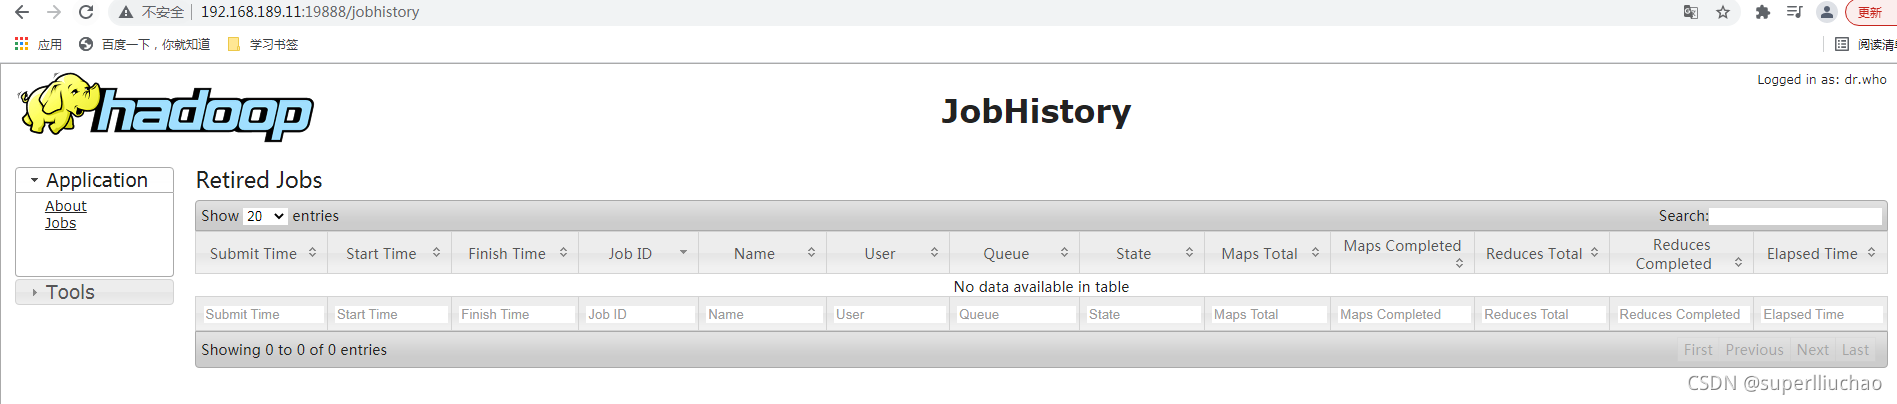Viewport: 1897px width, 404px height.
Task: Open the media control icon
Action: tap(1795, 12)
